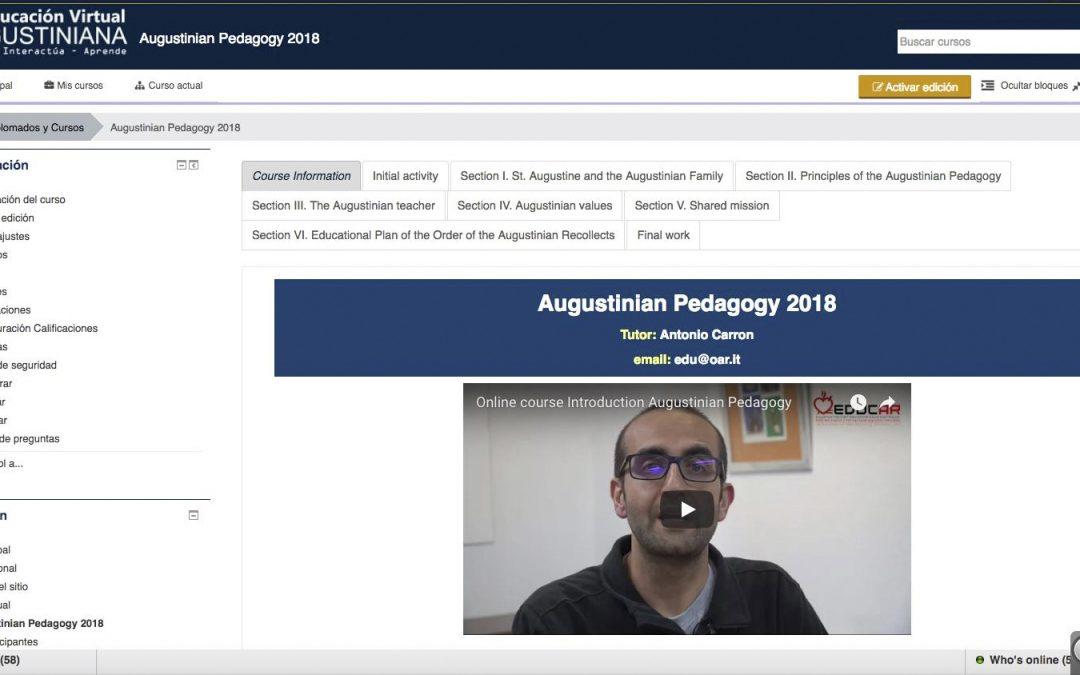Expand the bottom-left (58) panel
The width and height of the screenshot is (1080, 675).
pos(45,660)
